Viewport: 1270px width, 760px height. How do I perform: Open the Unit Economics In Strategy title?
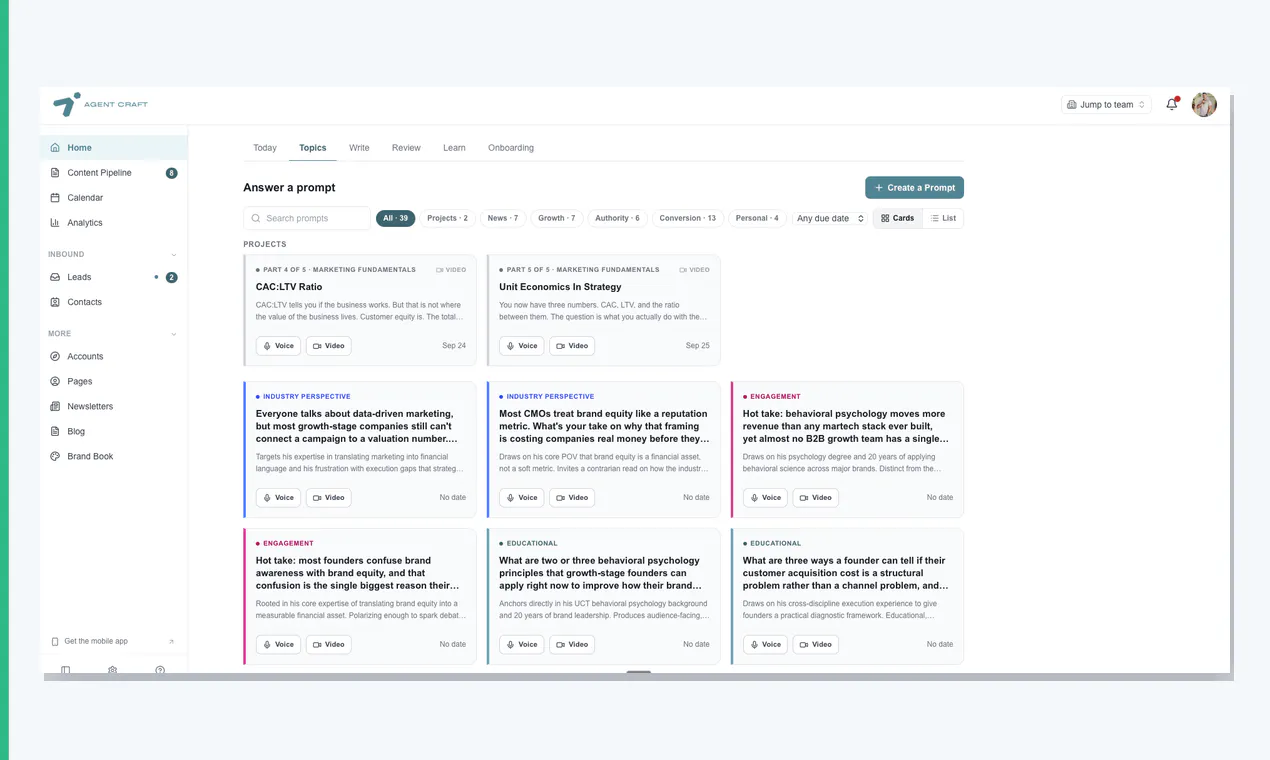tap(560, 287)
